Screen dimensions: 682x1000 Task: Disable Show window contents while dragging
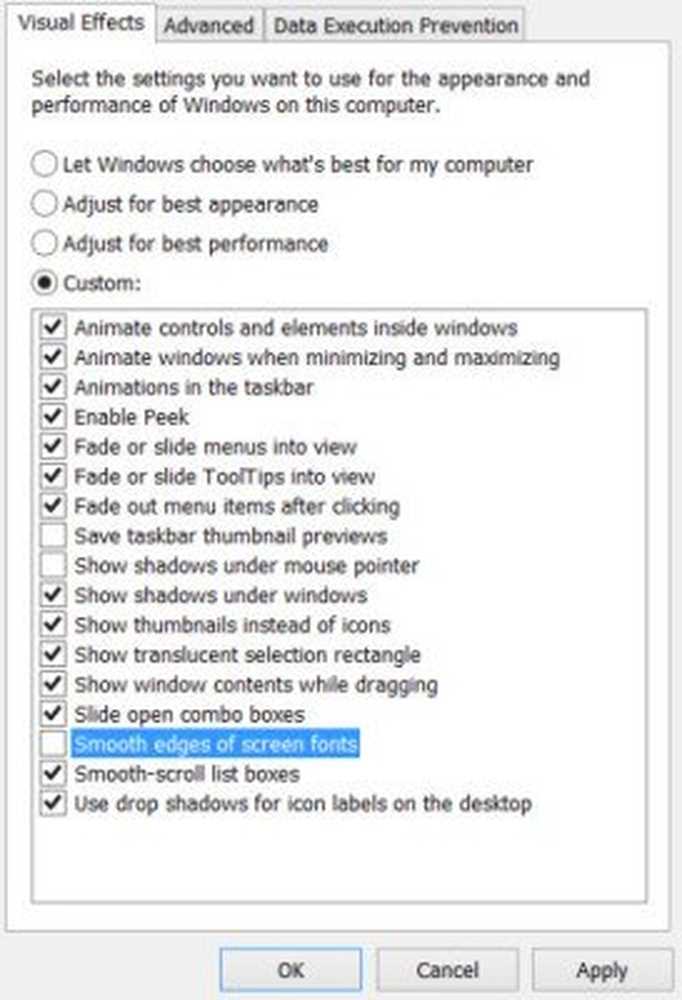click(x=52, y=685)
